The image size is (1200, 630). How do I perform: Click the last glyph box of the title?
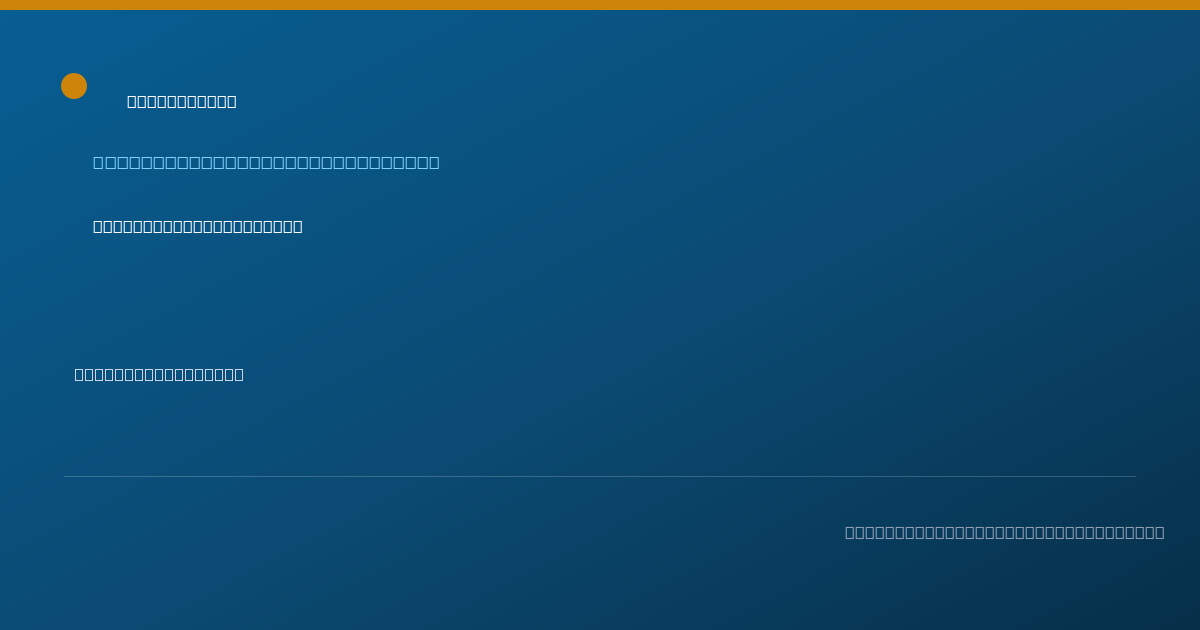pyautogui.click(x=232, y=101)
